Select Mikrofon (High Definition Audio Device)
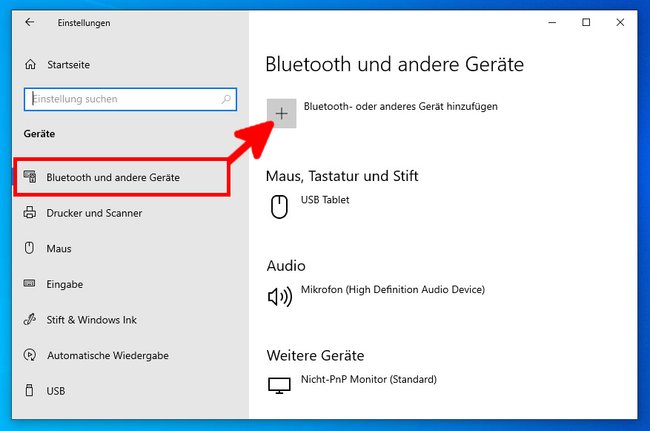This screenshot has height=431, width=650. 393,289
